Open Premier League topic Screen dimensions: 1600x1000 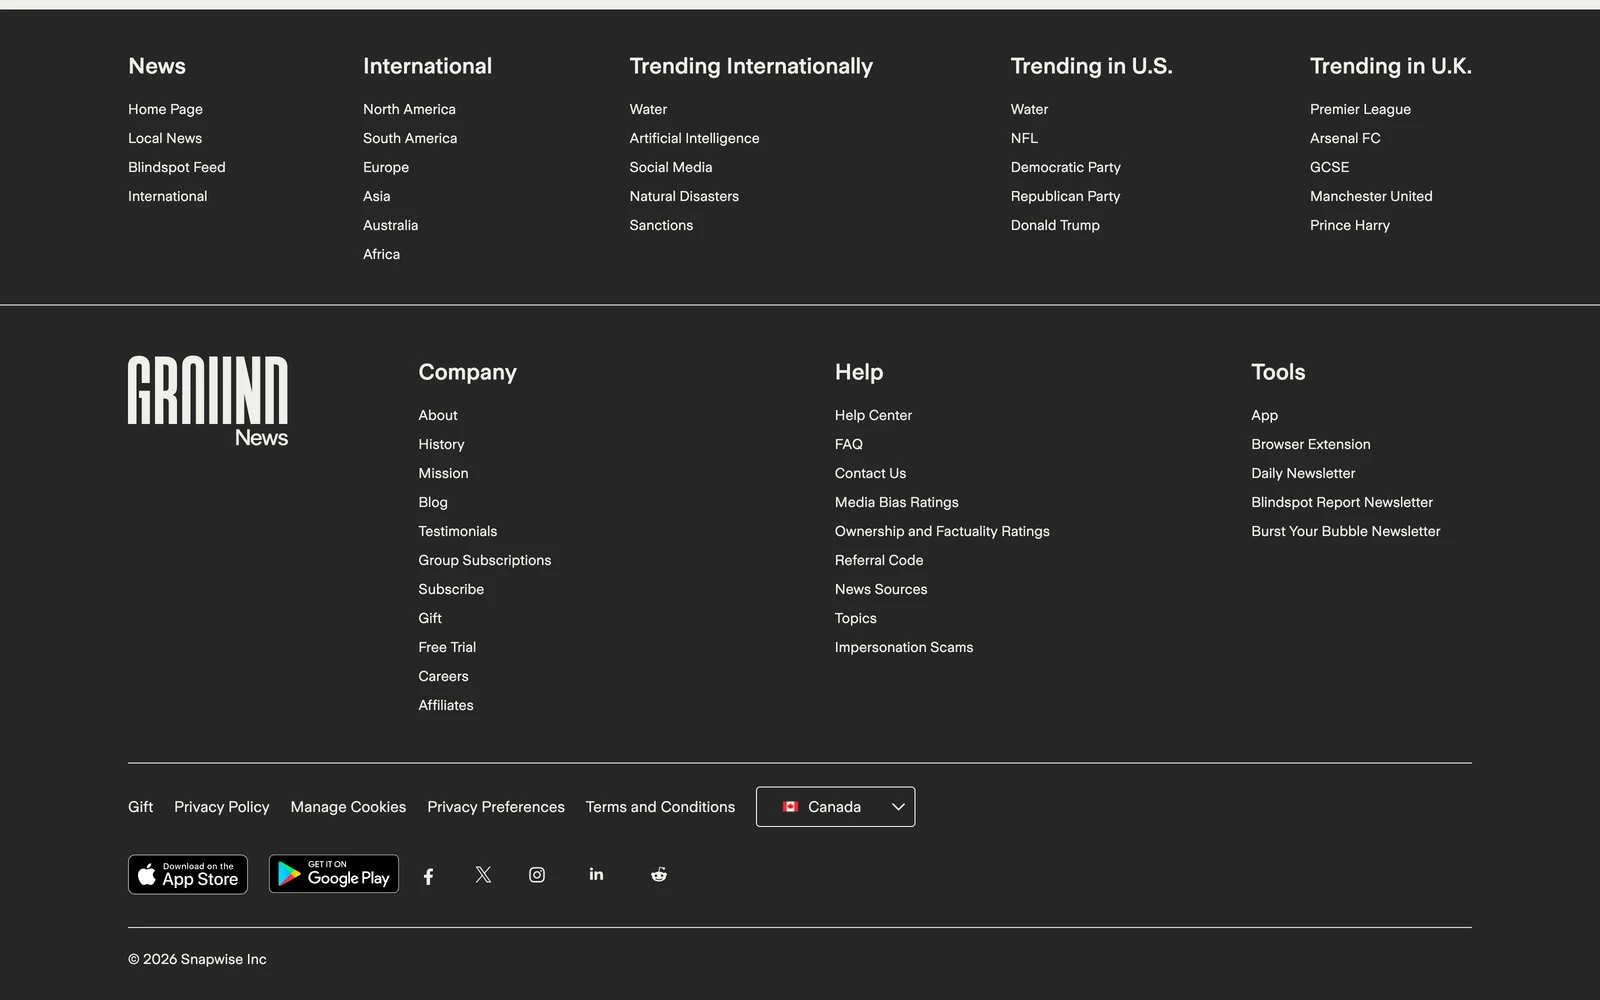(1360, 109)
